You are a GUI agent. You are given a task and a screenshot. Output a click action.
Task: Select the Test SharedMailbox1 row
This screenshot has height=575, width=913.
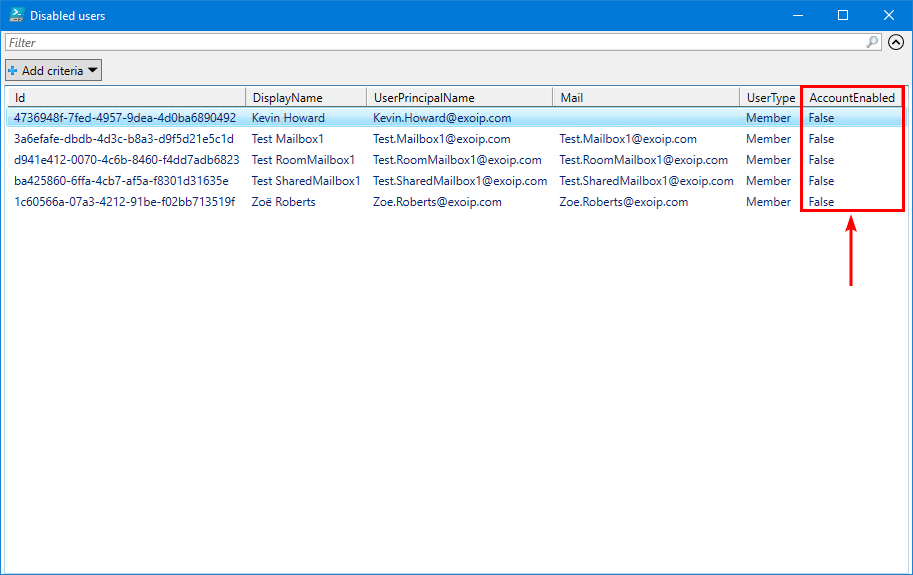coord(305,181)
